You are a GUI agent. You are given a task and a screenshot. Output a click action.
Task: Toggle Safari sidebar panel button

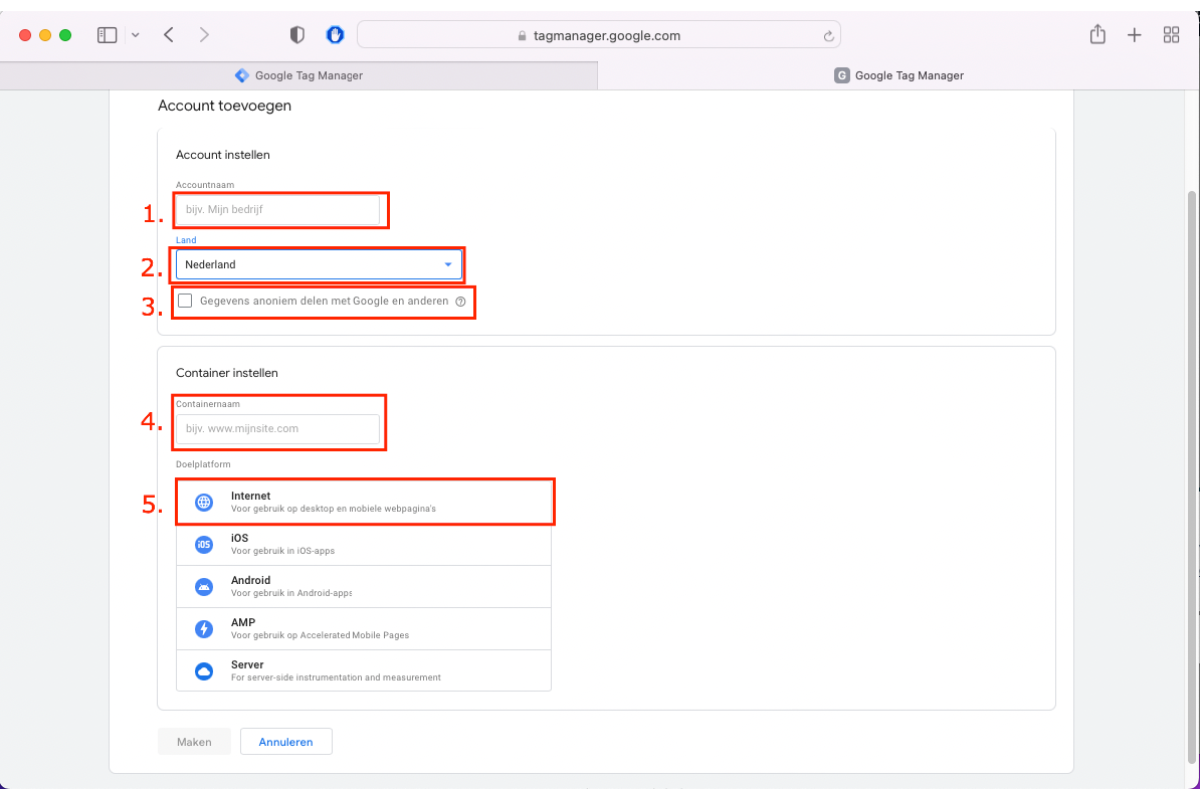[107, 35]
